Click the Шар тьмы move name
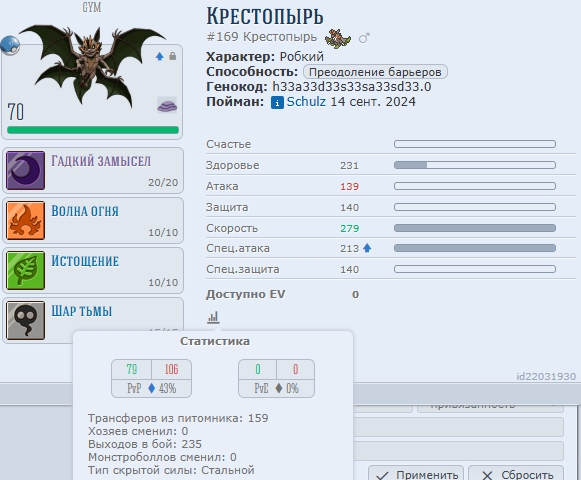581x480 pixels. coord(82,311)
